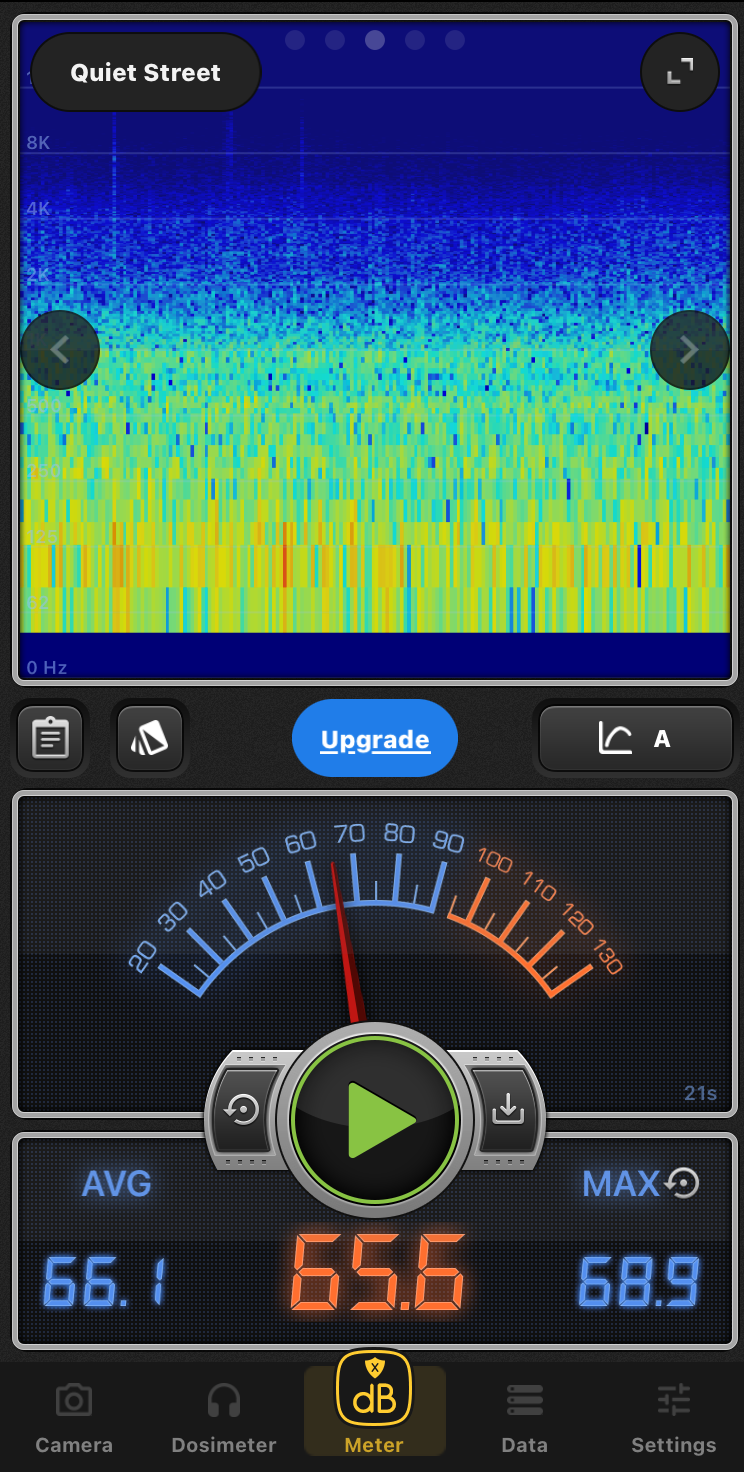
Task: Go to previous chart with left chevron
Action: click(x=60, y=350)
